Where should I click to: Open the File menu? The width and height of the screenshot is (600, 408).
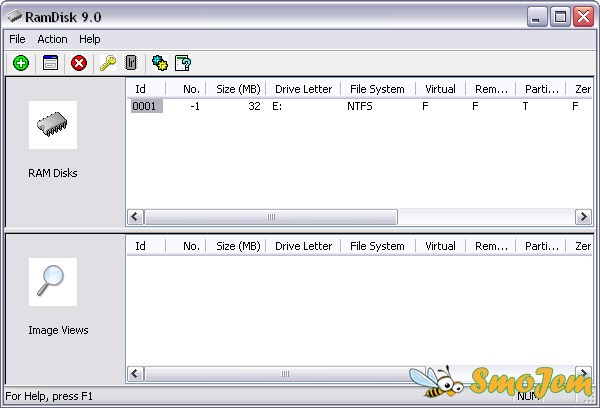pos(17,39)
